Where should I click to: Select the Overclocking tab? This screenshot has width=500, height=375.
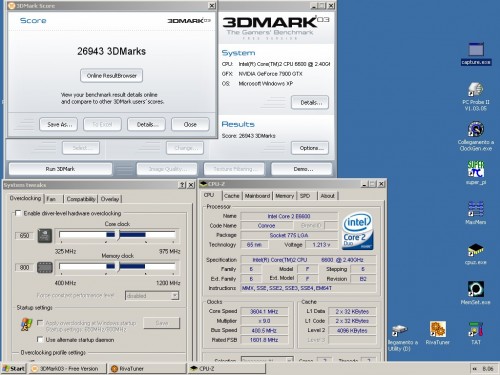point(25,198)
